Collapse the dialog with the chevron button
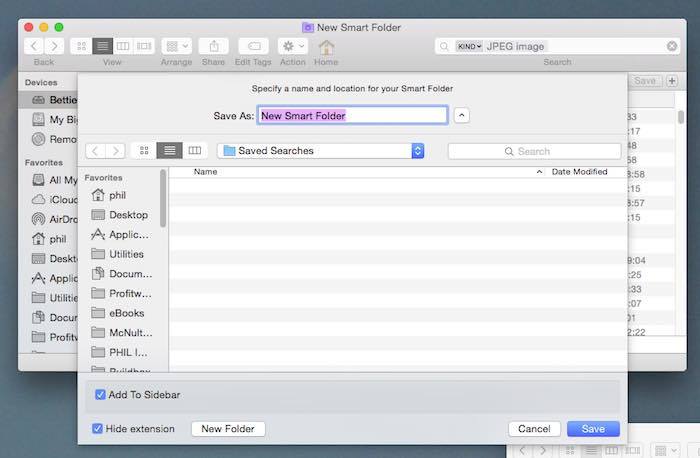Viewport: 700px width, 458px height. click(462, 116)
